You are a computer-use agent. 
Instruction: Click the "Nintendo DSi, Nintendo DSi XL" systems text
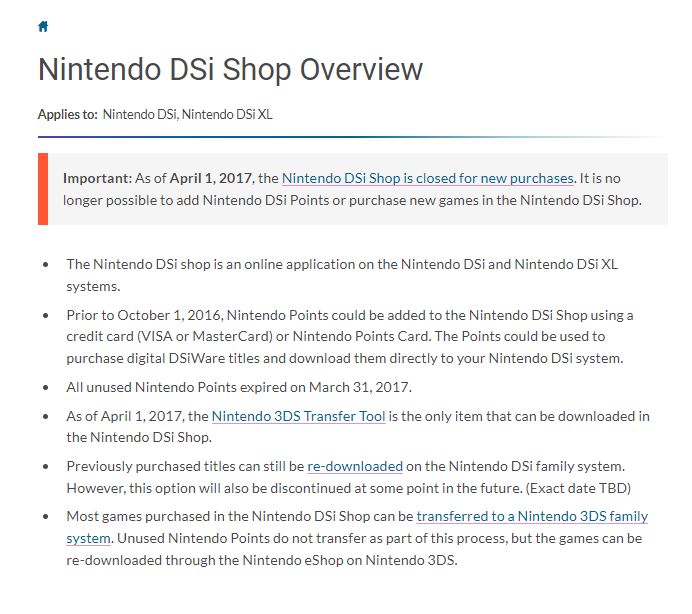[x=187, y=115]
